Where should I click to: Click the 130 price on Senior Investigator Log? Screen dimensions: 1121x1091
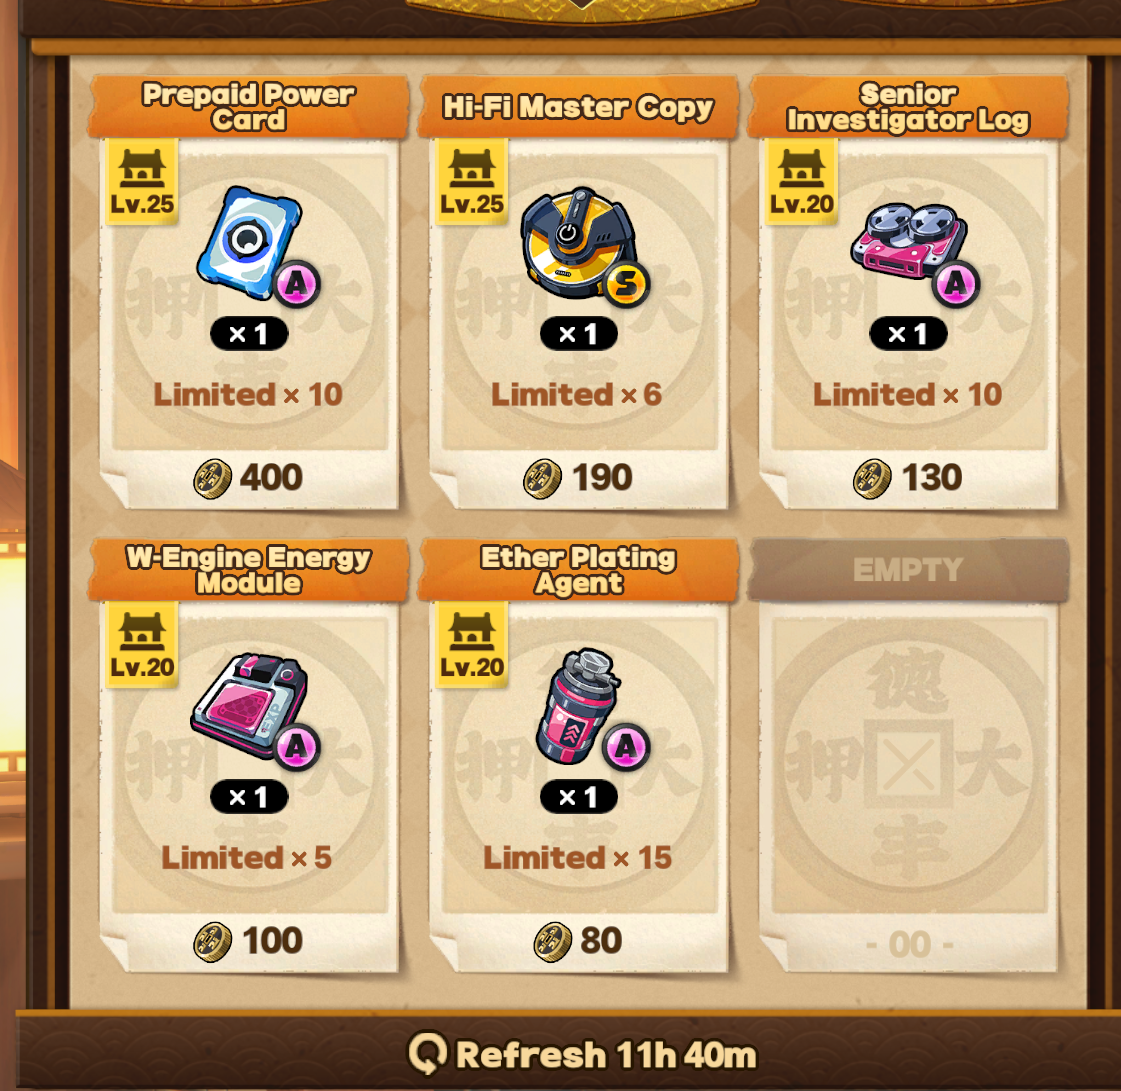(x=932, y=478)
